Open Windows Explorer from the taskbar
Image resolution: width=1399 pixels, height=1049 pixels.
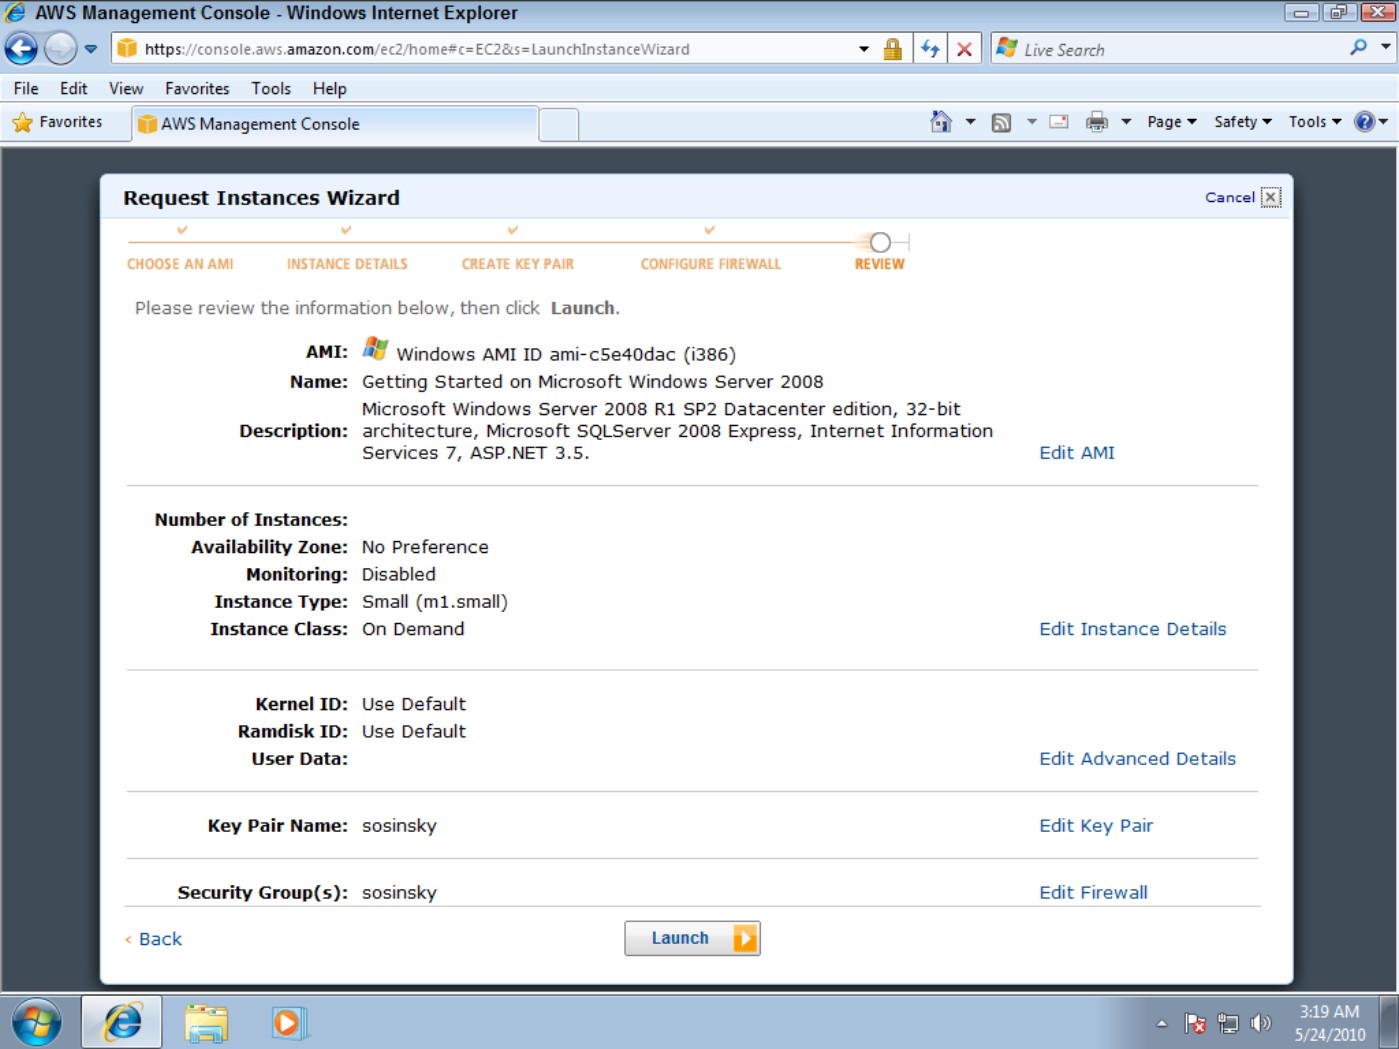(x=207, y=1023)
